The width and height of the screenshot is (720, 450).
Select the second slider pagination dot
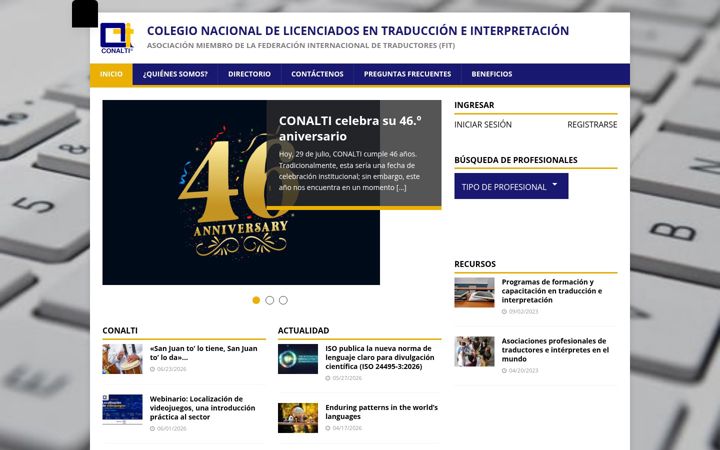point(270,300)
